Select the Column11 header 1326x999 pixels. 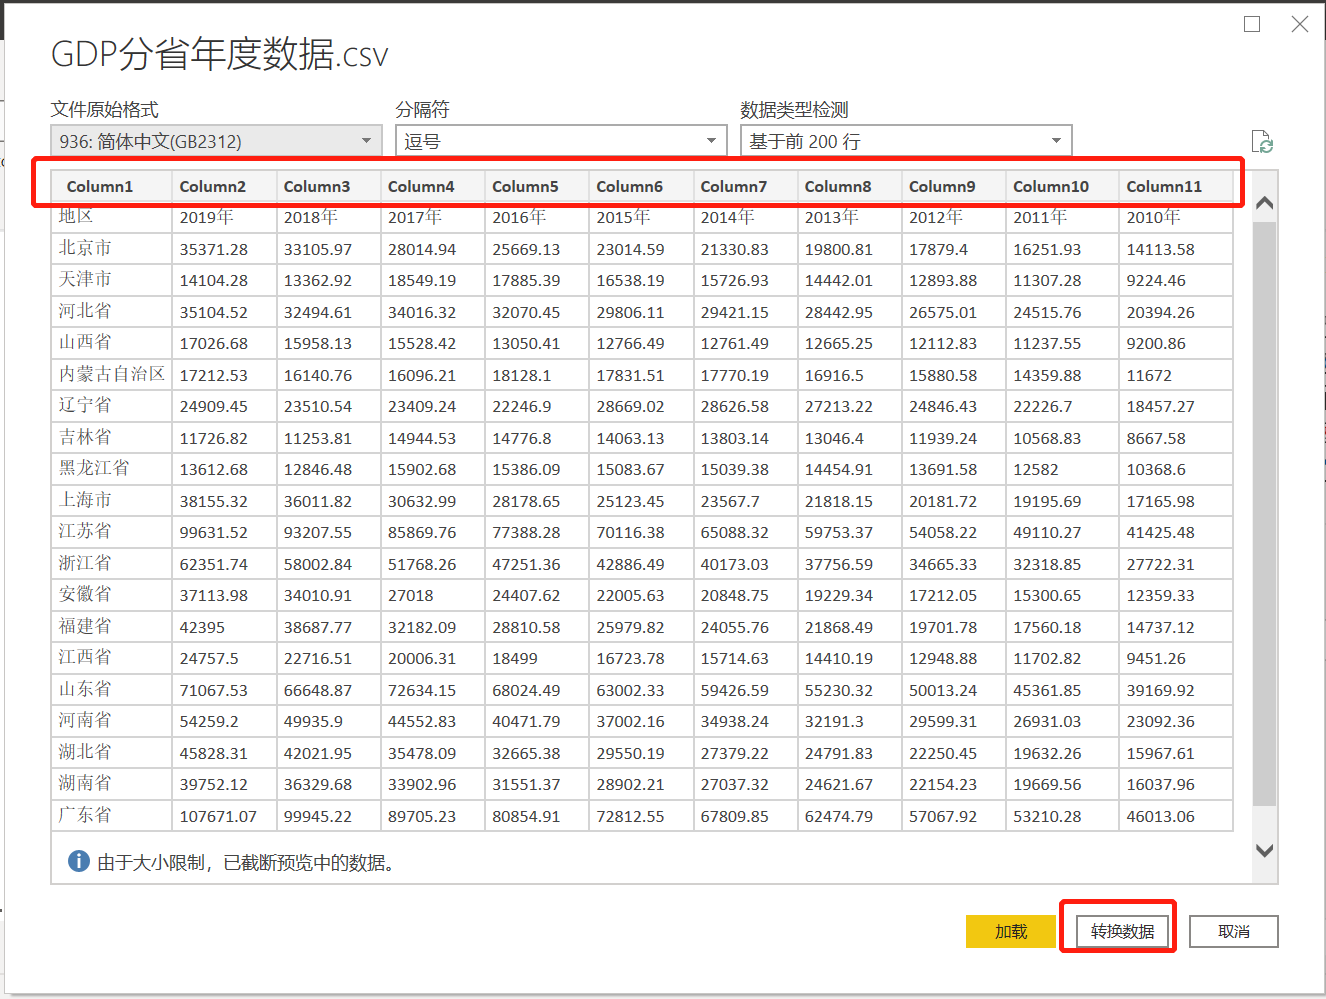point(1165,186)
